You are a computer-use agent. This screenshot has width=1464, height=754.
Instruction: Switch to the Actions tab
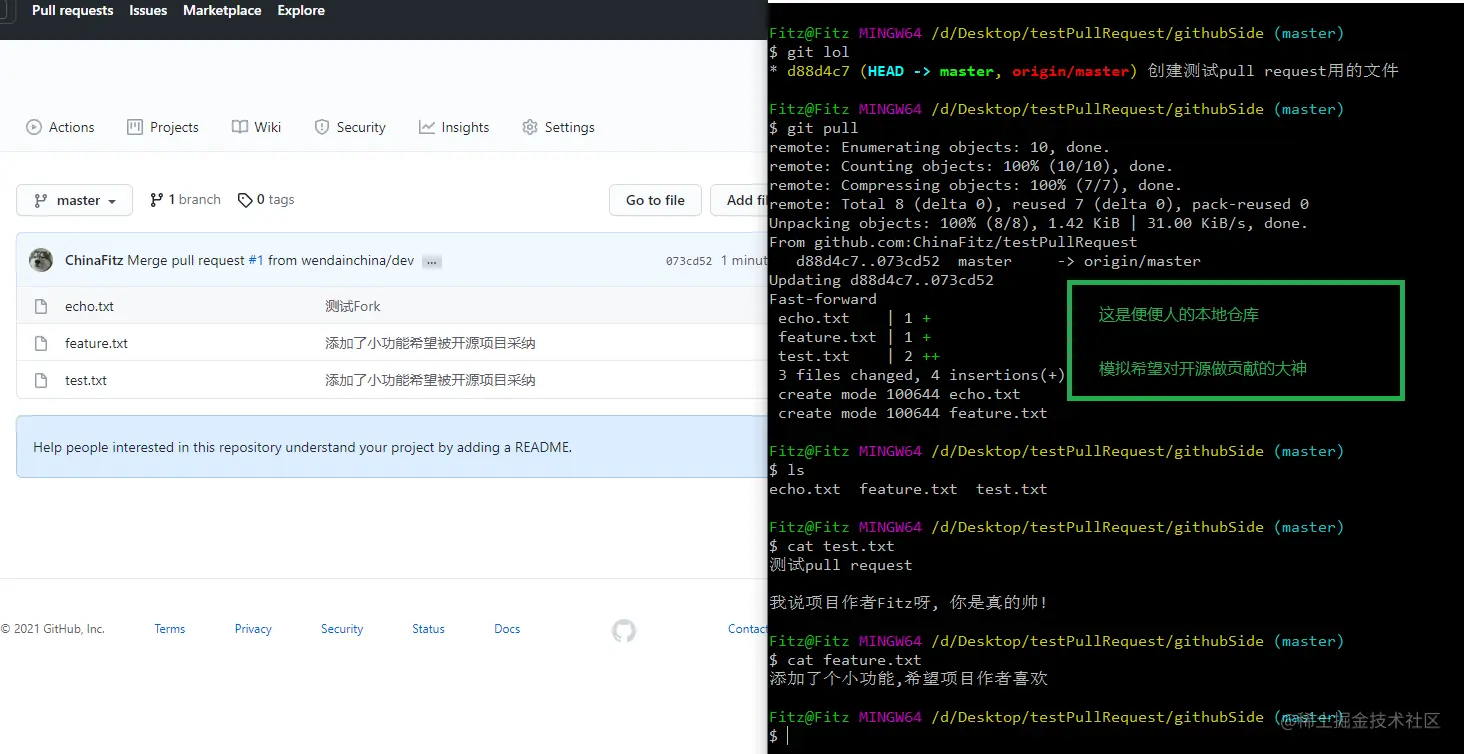tap(60, 127)
